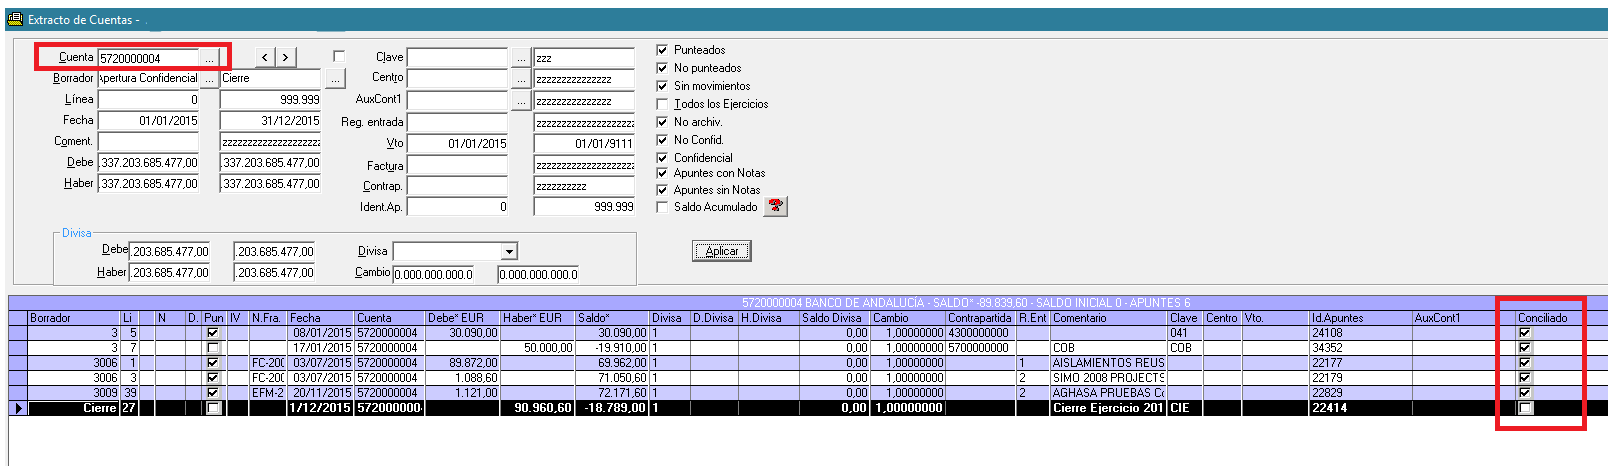This screenshot has width=1608, height=466.
Task: Enable Todos los Ejercicios checkbox
Action: tap(662, 104)
